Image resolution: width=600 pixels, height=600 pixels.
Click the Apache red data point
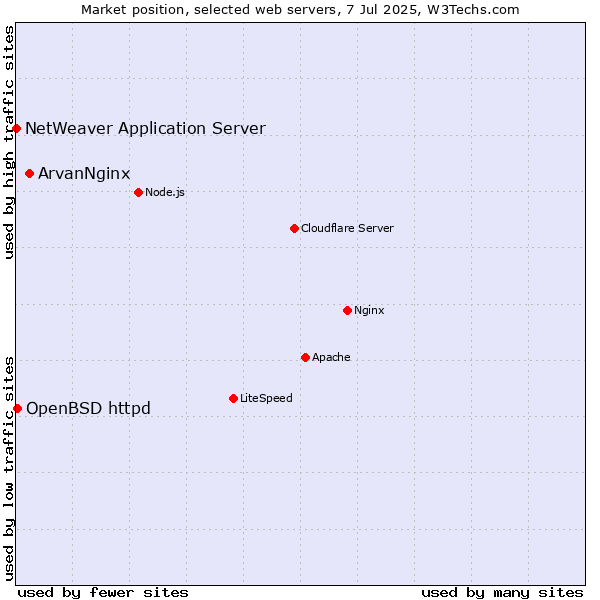305,357
